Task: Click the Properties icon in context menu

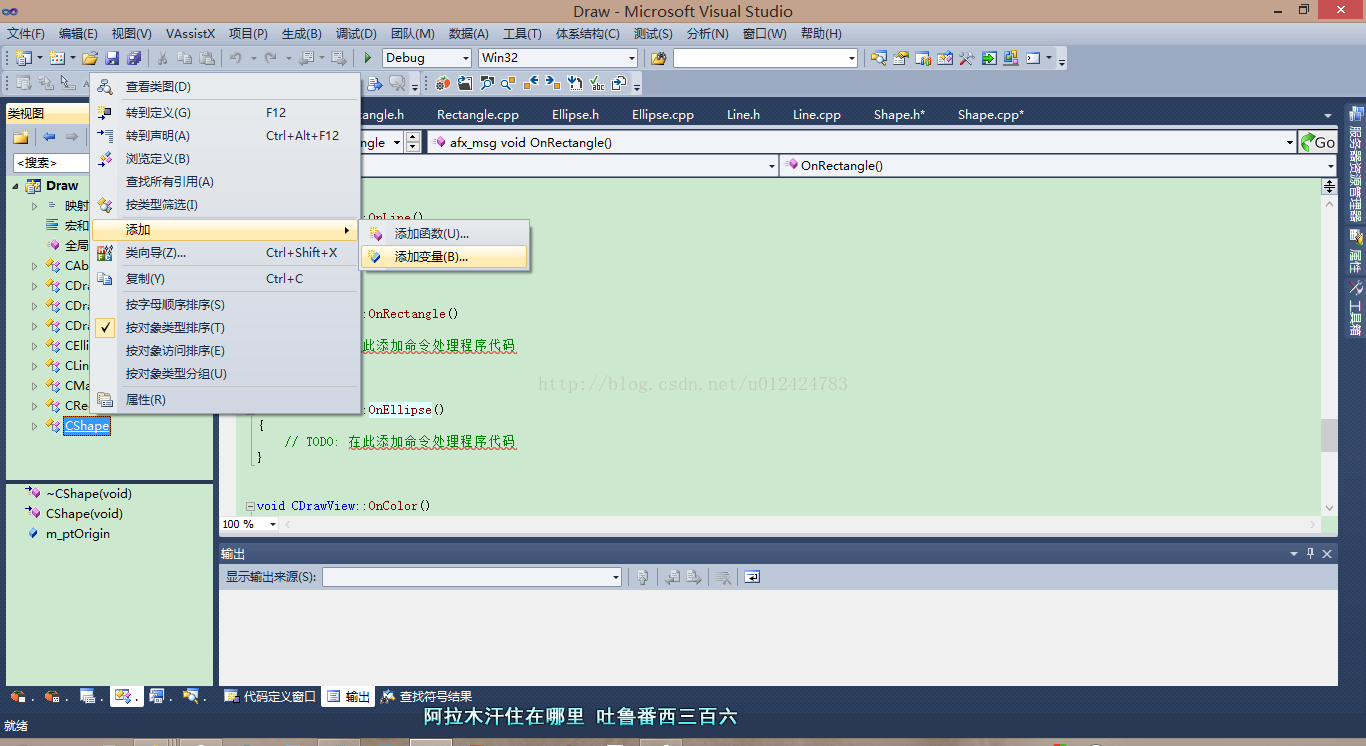Action: pos(105,400)
